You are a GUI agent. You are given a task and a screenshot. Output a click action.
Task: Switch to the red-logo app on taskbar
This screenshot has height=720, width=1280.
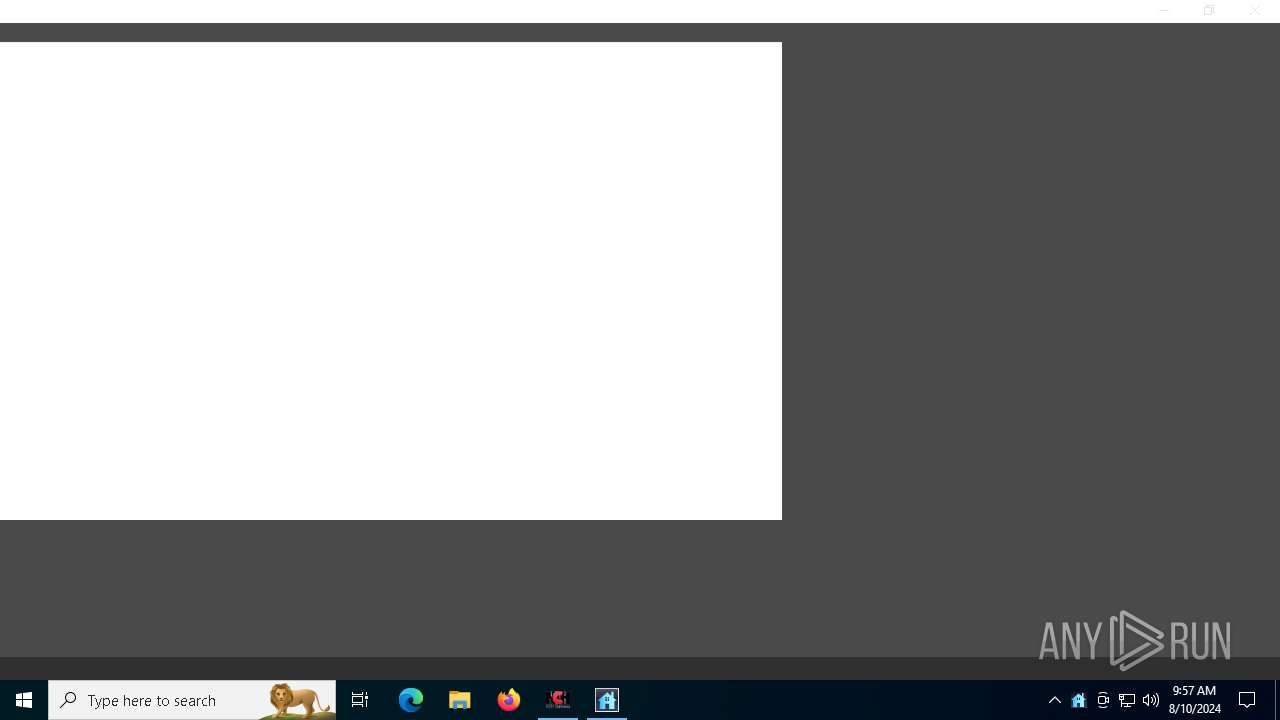tap(558, 700)
